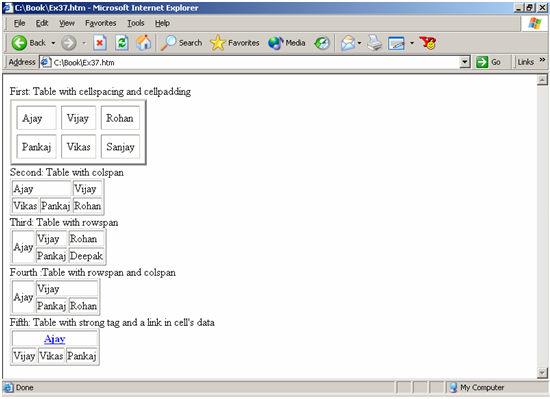This screenshot has width=550, height=399.
Task: Click the Vikas cell in the first table
Action: [x=79, y=147]
